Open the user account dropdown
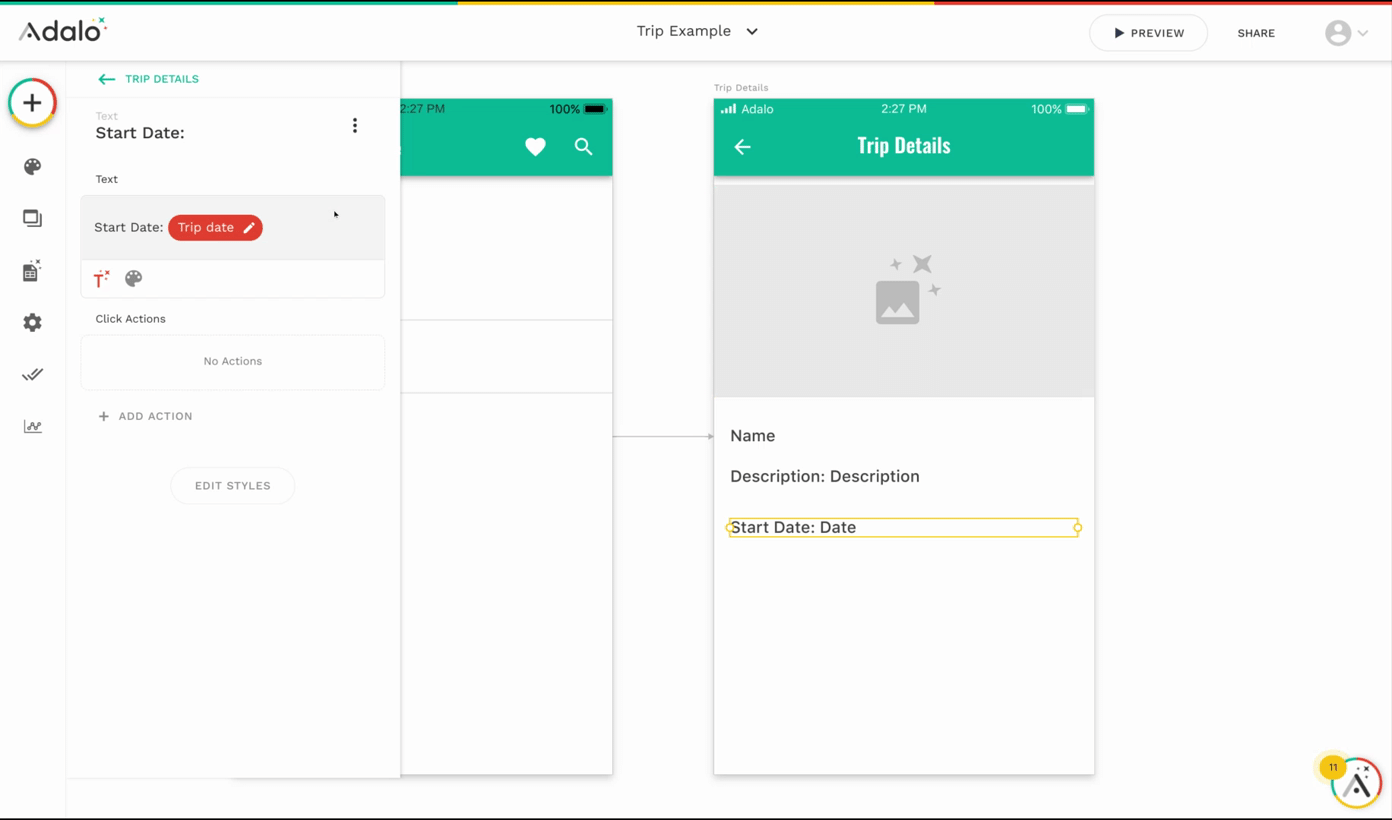1392x820 pixels. click(1346, 33)
